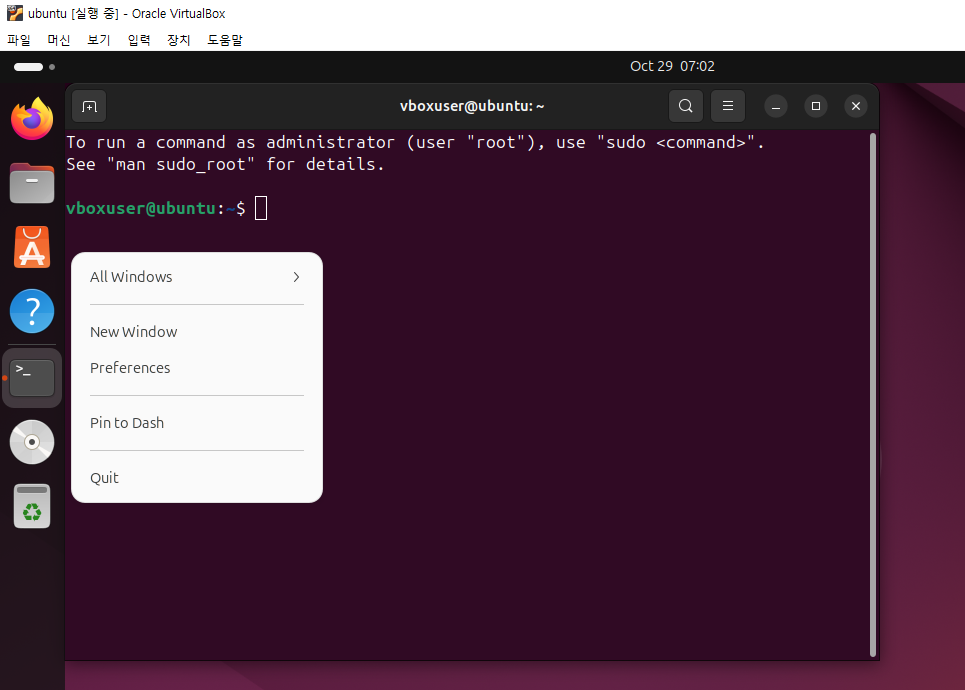The image size is (965, 690).
Task: Click the terminal cursor block
Action: coord(261,208)
